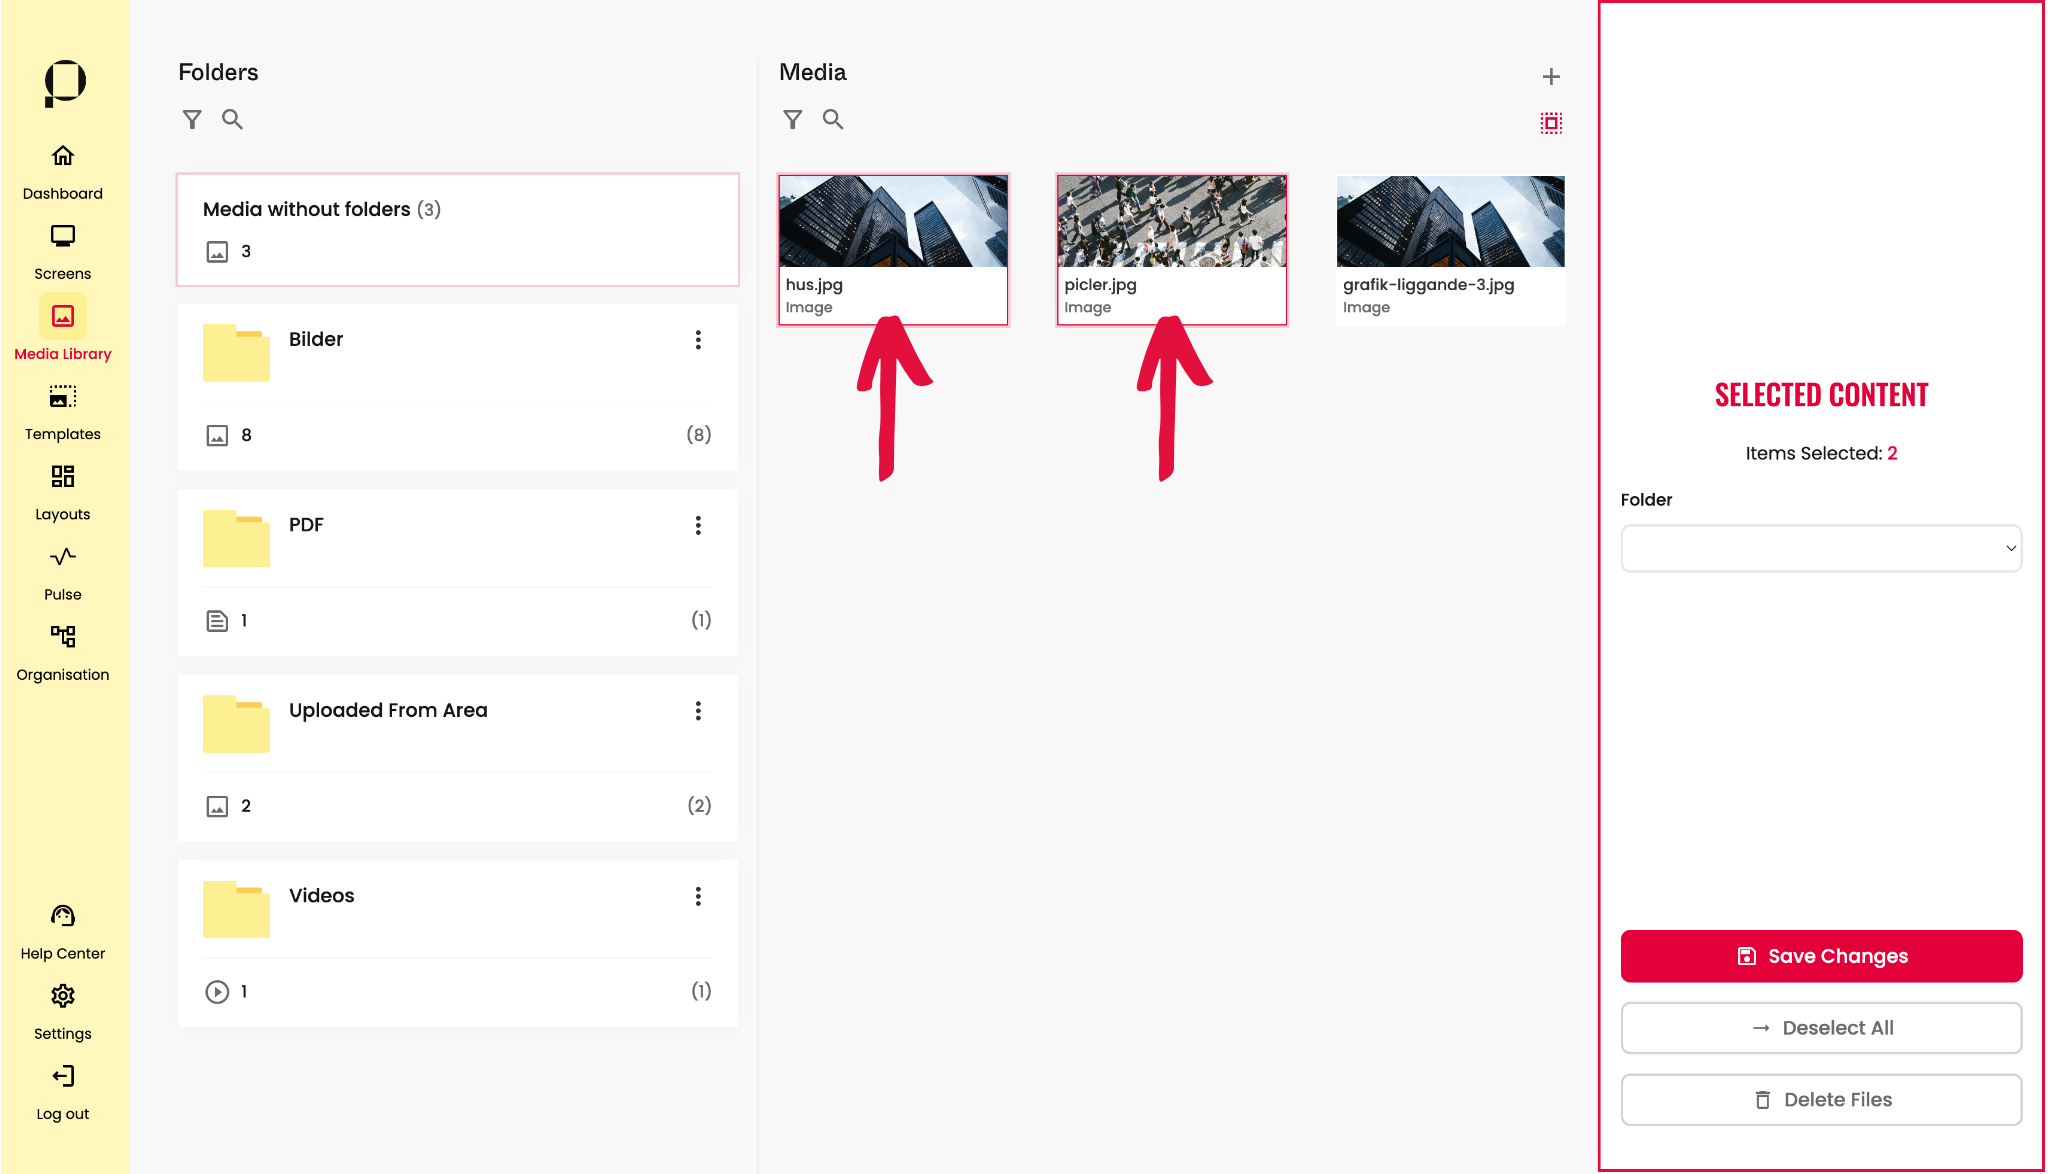Navigate to Layouts in sidebar
2048x1174 pixels.
point(63,492)
